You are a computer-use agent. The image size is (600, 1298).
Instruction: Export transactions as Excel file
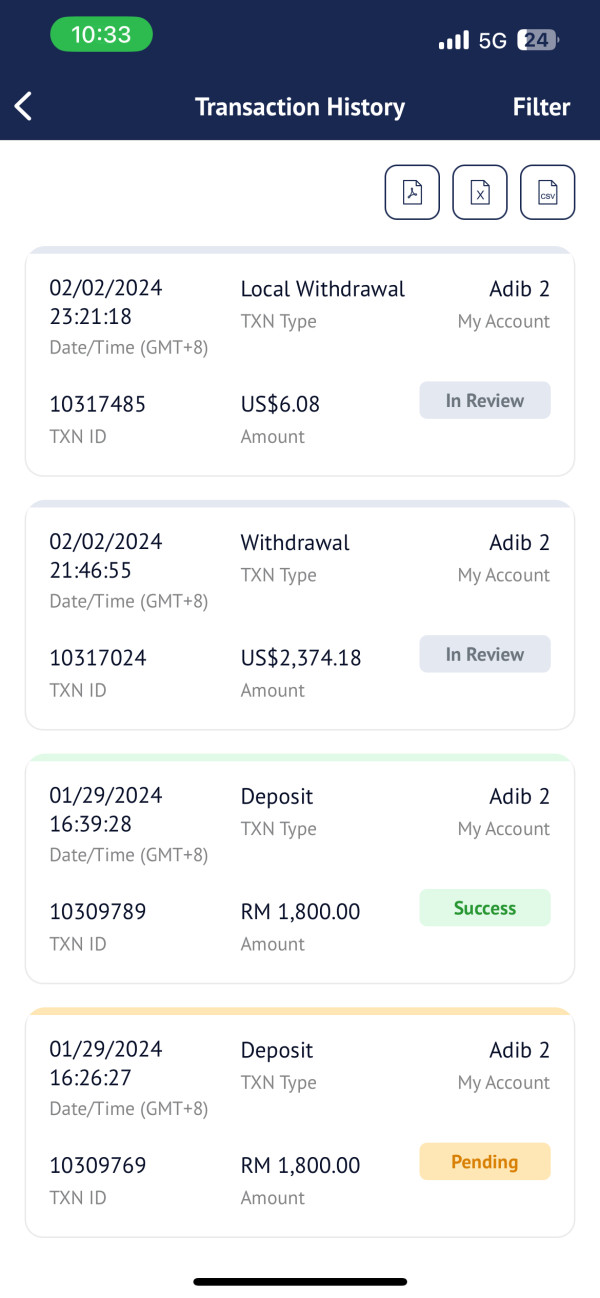pos(480,192)
